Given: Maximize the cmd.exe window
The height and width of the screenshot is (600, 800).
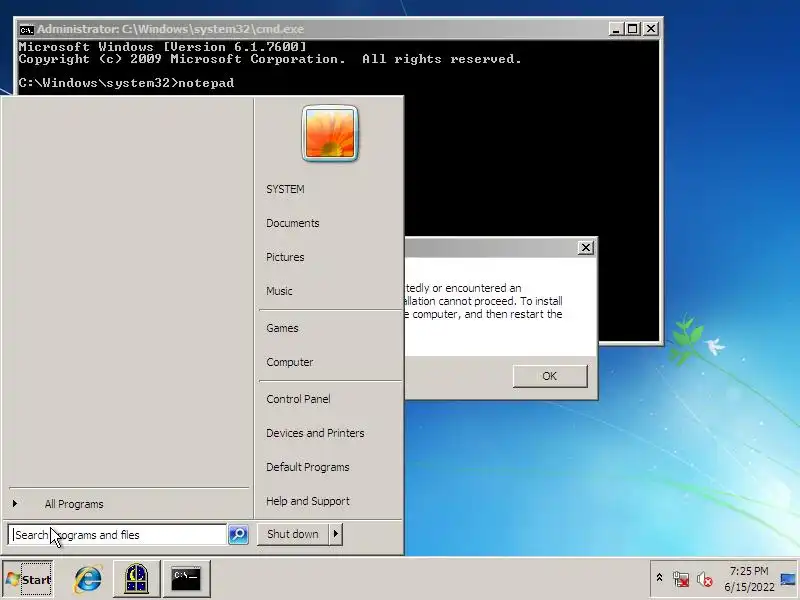Looking at the screenshot, I should coord(633,29).
